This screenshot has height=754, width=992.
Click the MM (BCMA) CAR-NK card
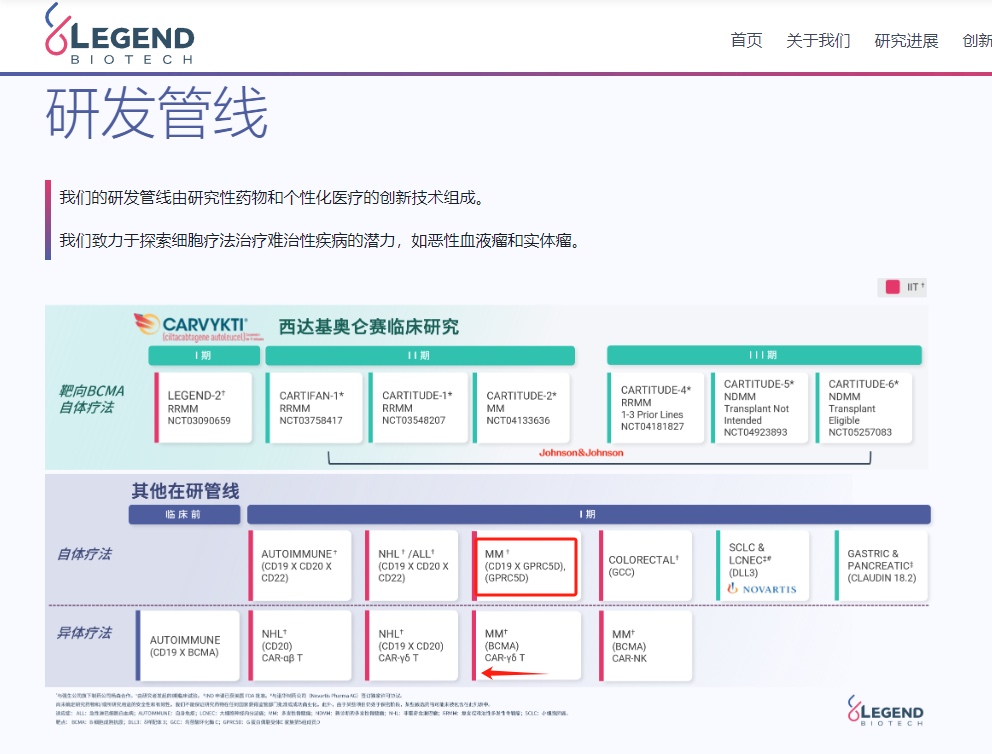[x=645, y=646]
